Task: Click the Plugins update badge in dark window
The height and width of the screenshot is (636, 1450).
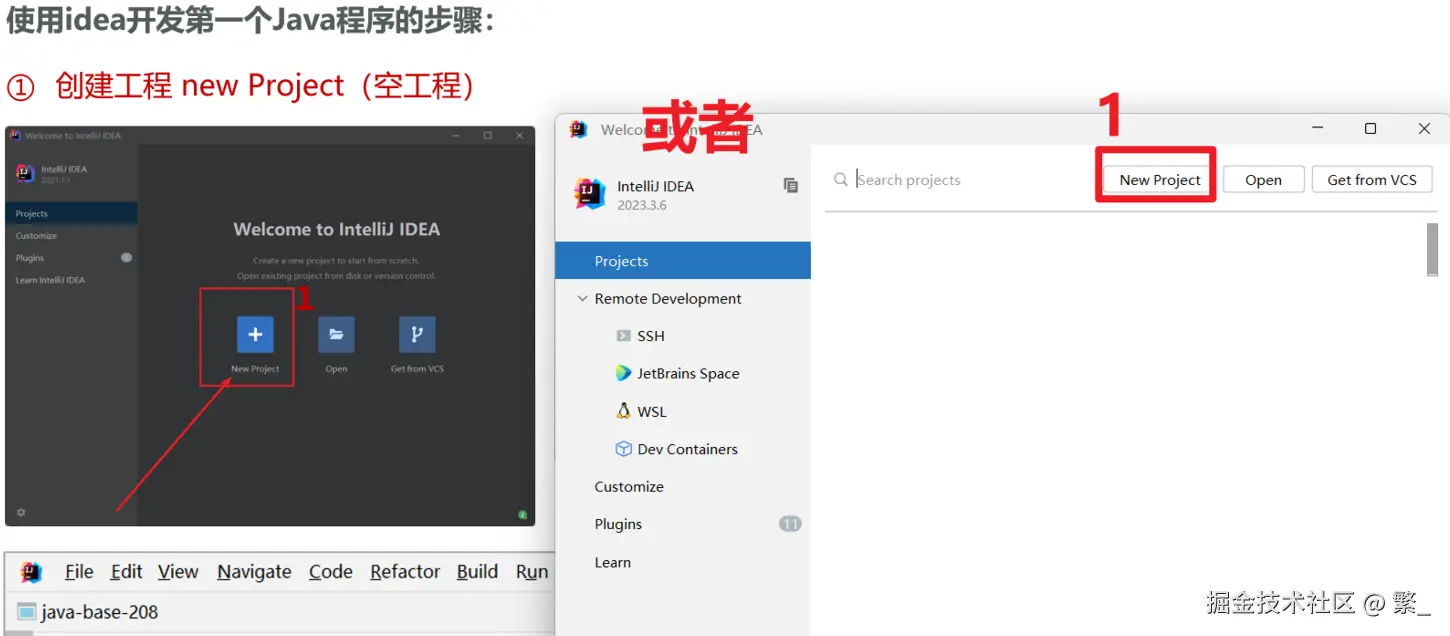Action: (x=126, y=258)
